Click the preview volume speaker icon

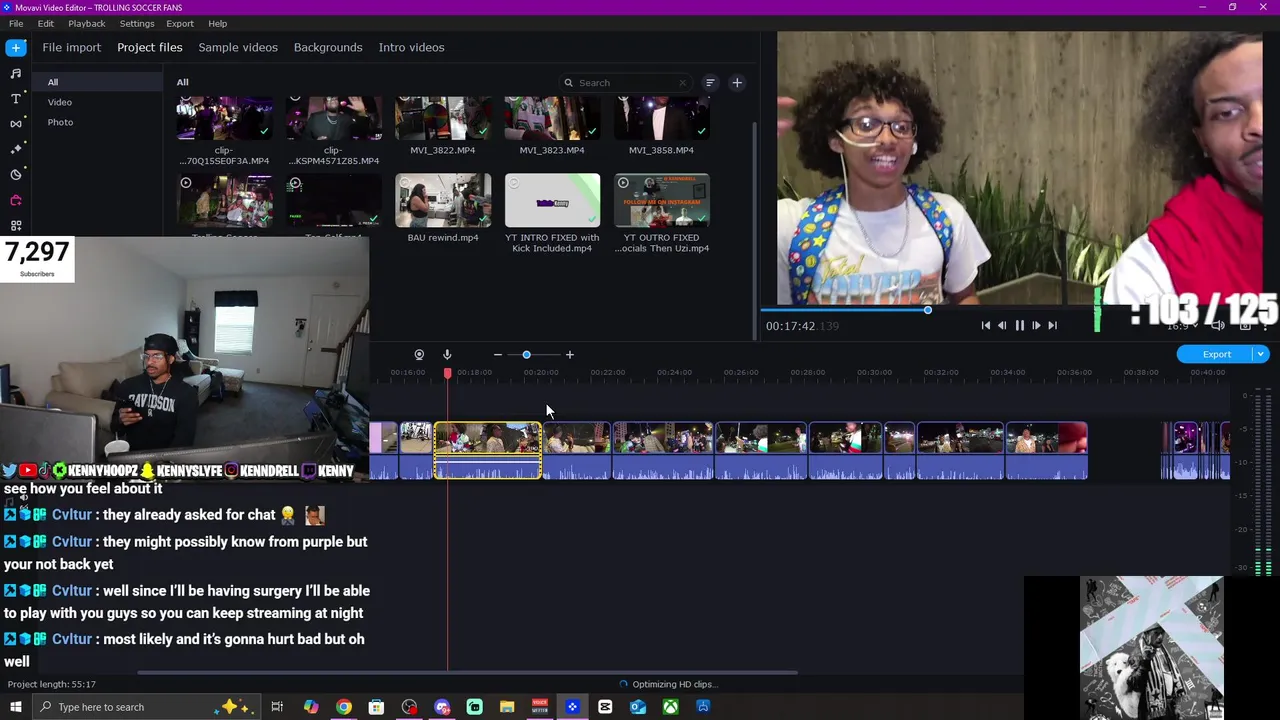(1218, 325)
